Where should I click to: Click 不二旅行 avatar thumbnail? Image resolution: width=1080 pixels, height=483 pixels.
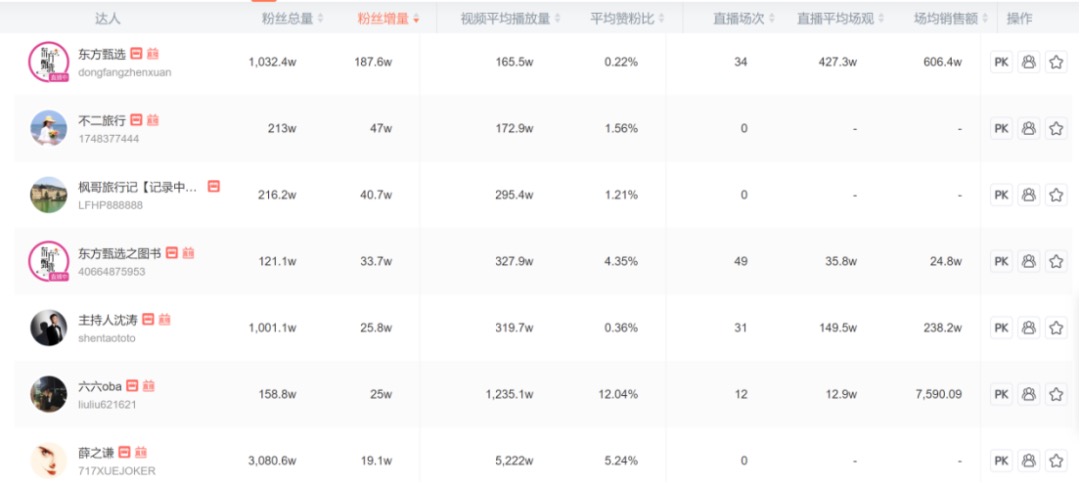point(48,128)
